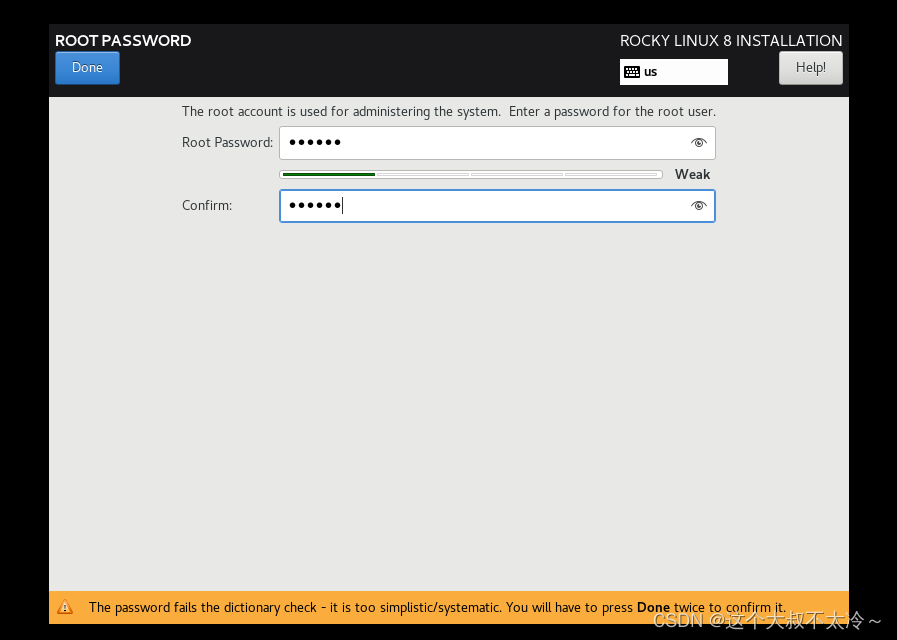
Task: Click the root account description text
Action: (448, 112)
